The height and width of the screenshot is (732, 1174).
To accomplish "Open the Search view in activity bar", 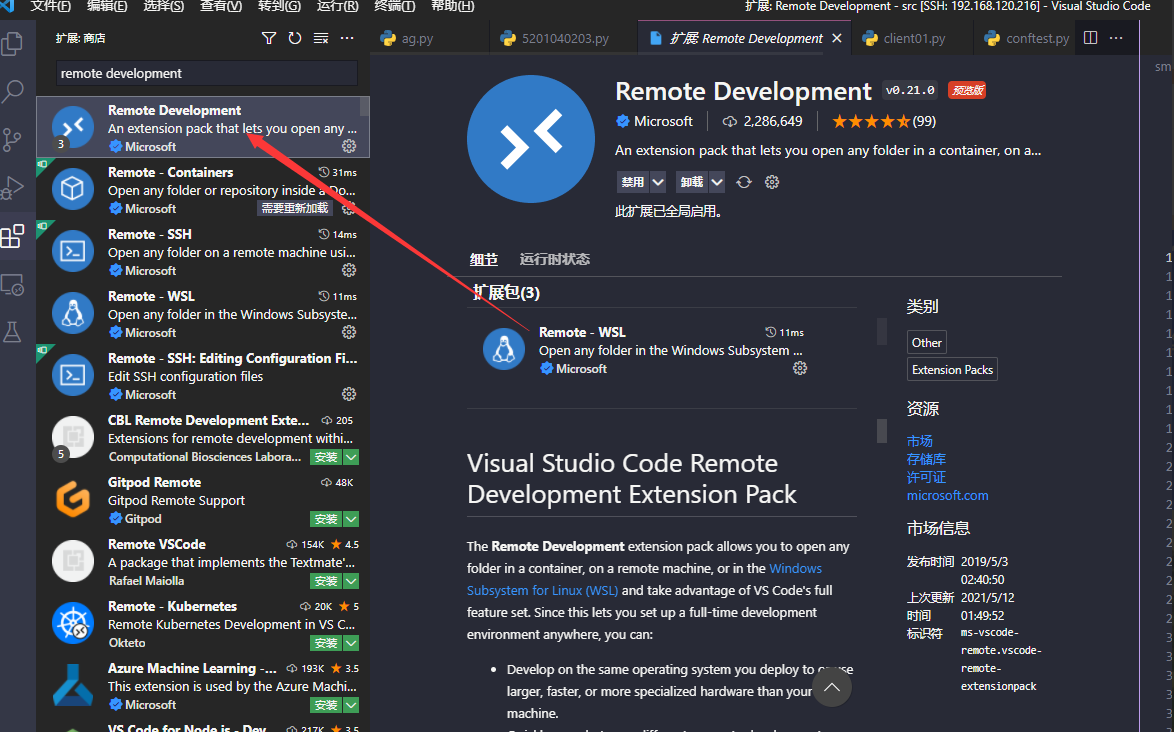I will tap(13, 91).
